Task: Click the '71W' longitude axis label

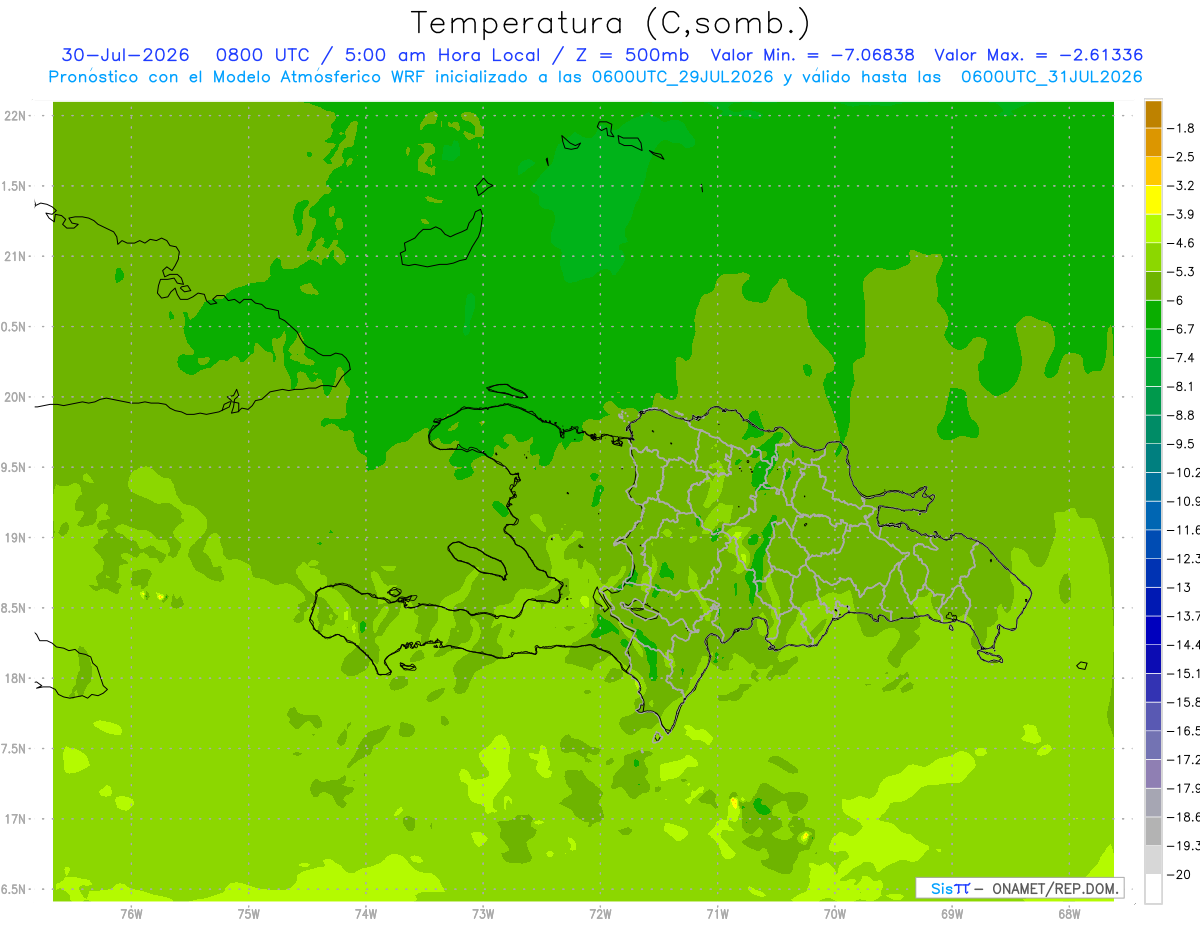Action: (717, 914)
